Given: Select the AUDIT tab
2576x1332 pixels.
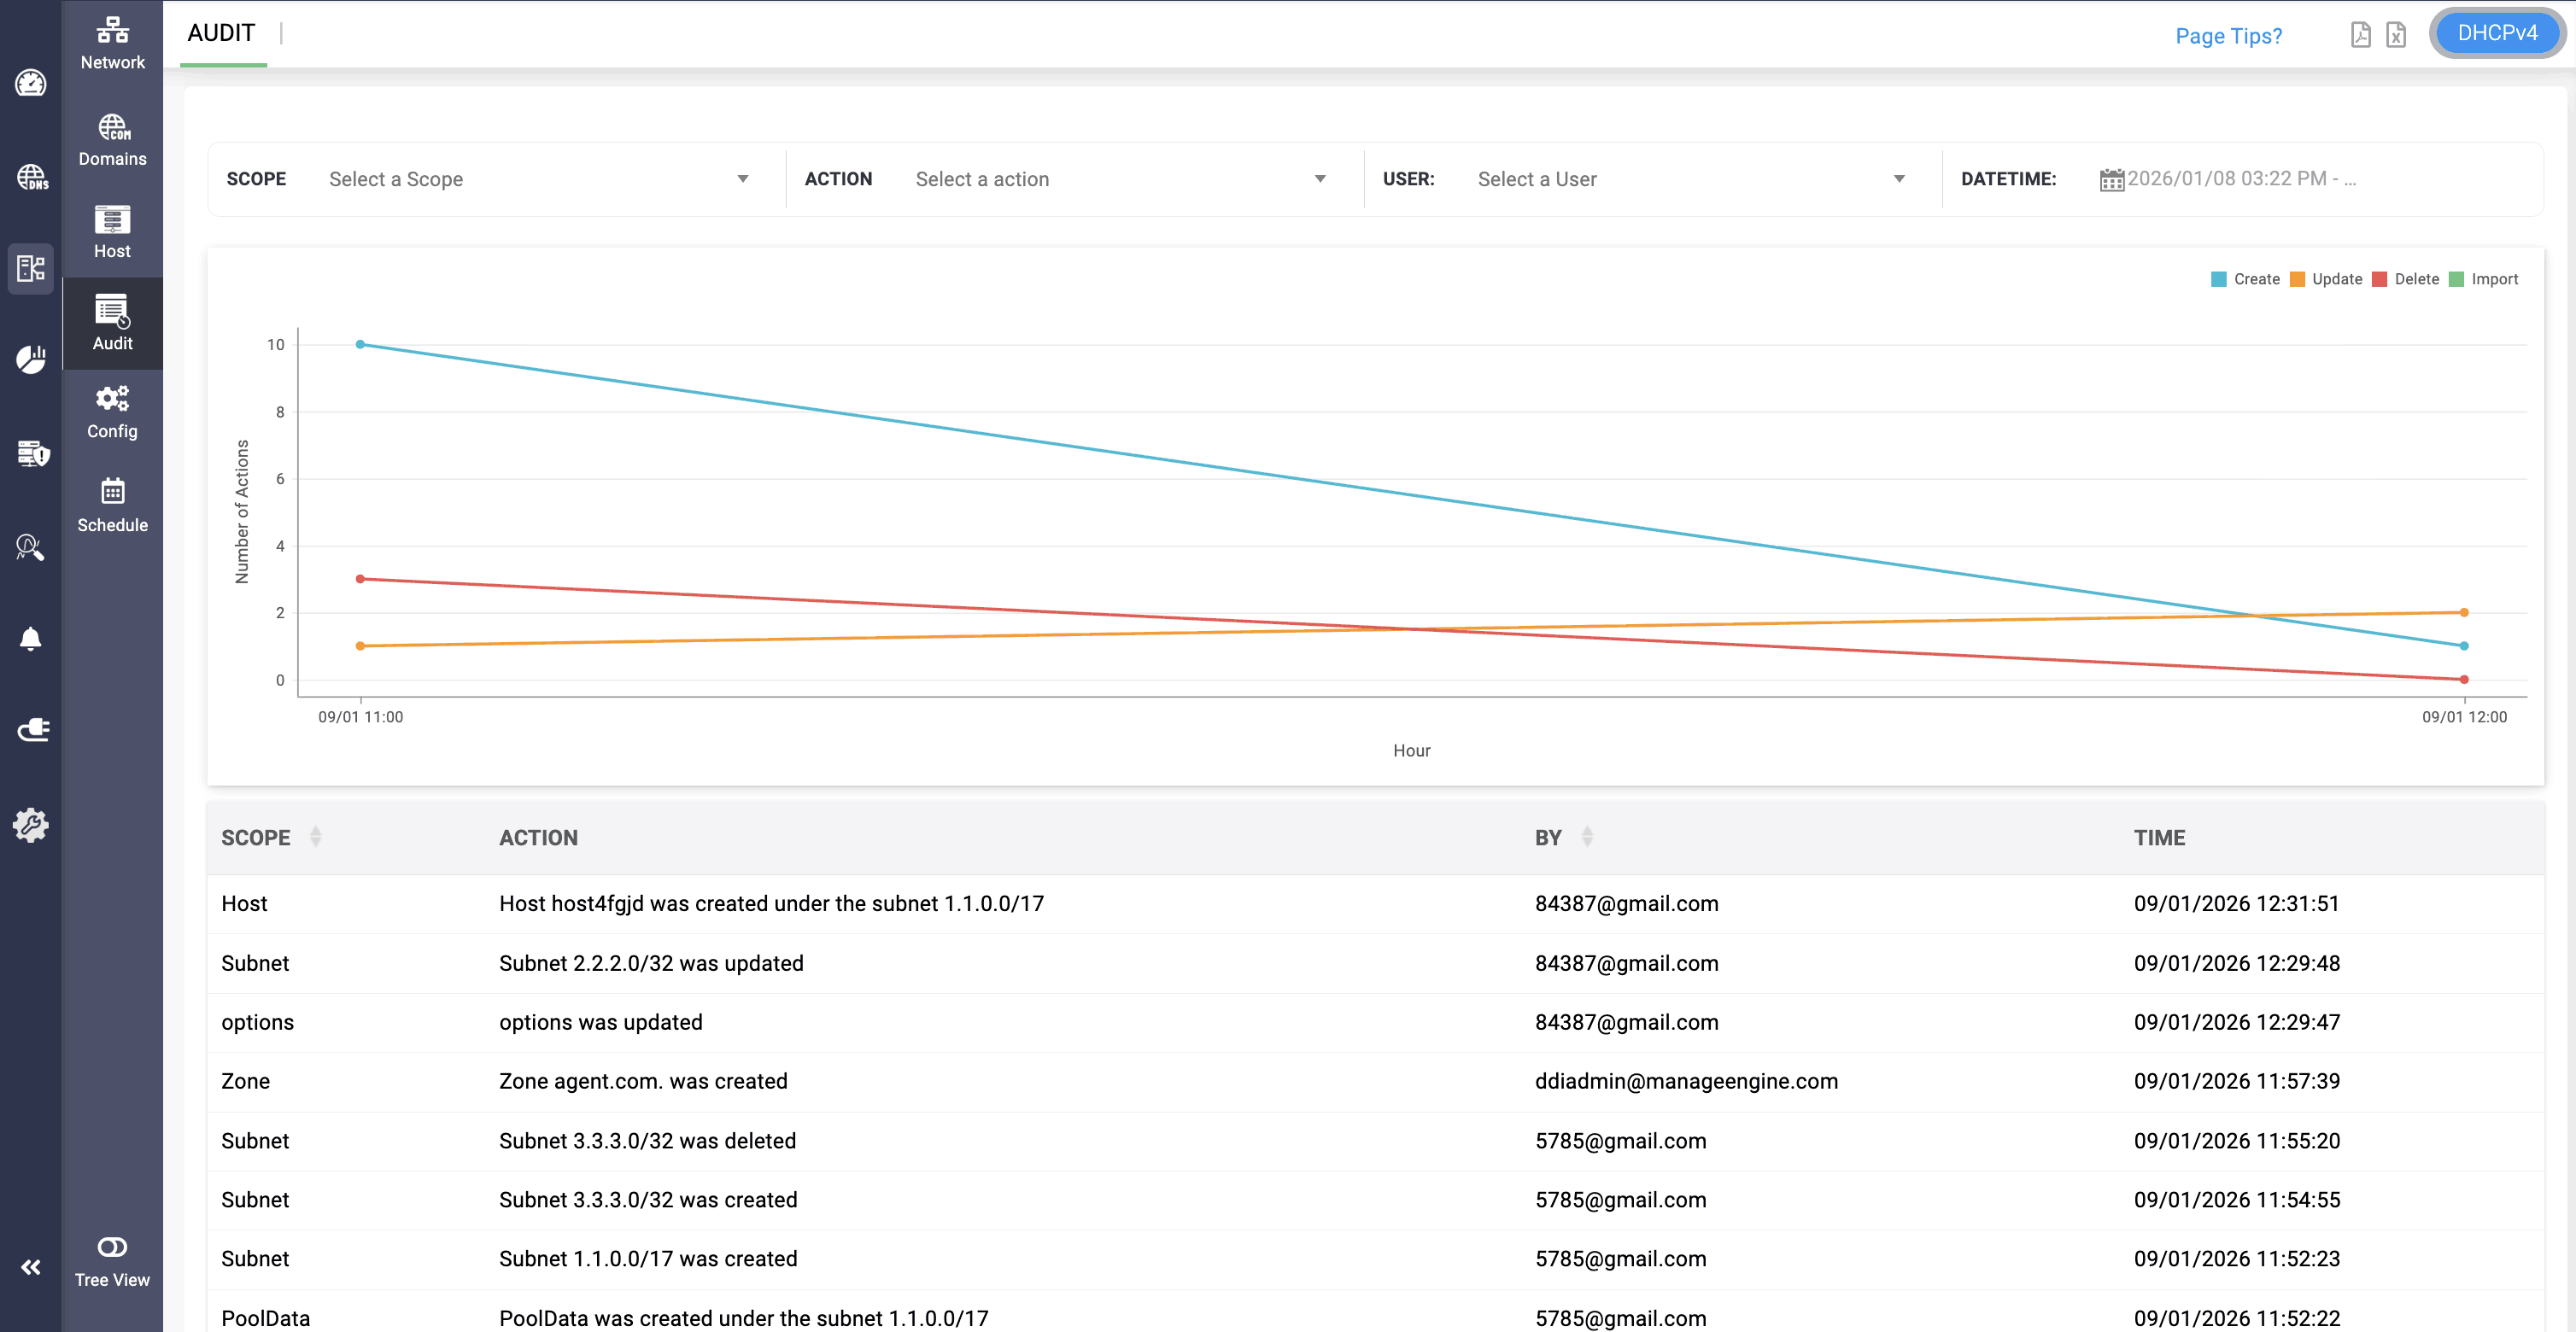Looking at the screenshot, I should [x=222, y=33].
